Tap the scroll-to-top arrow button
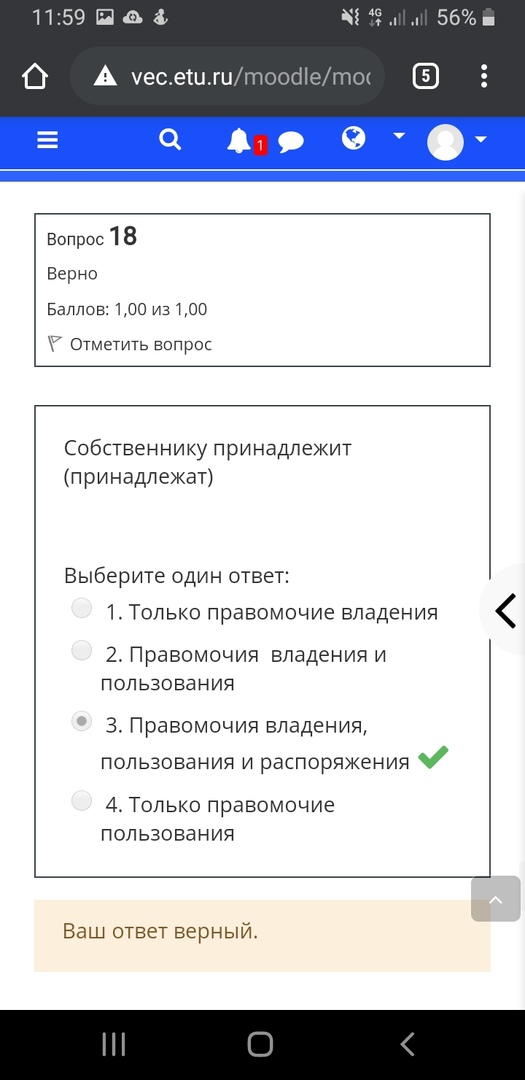The height and width of the screenshot is (1080, 525). point(495,899)
